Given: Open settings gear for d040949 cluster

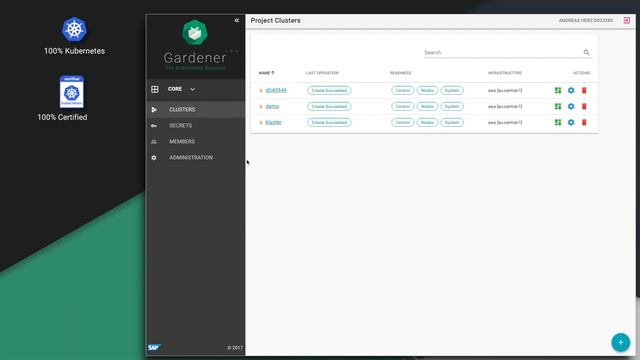Looking at the screenshot, I should (x=571, y=90).
